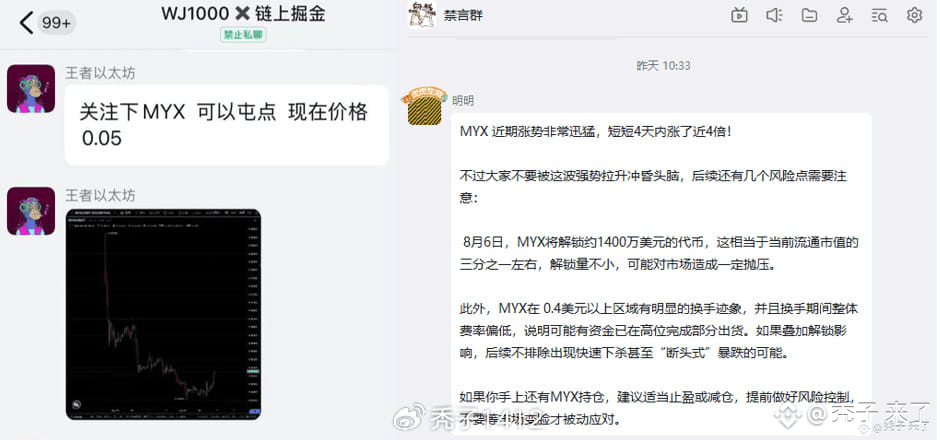Click the 禁止私聊 green tag
The width and height of the screenshot is (940, 440).
tap(243, 35)
